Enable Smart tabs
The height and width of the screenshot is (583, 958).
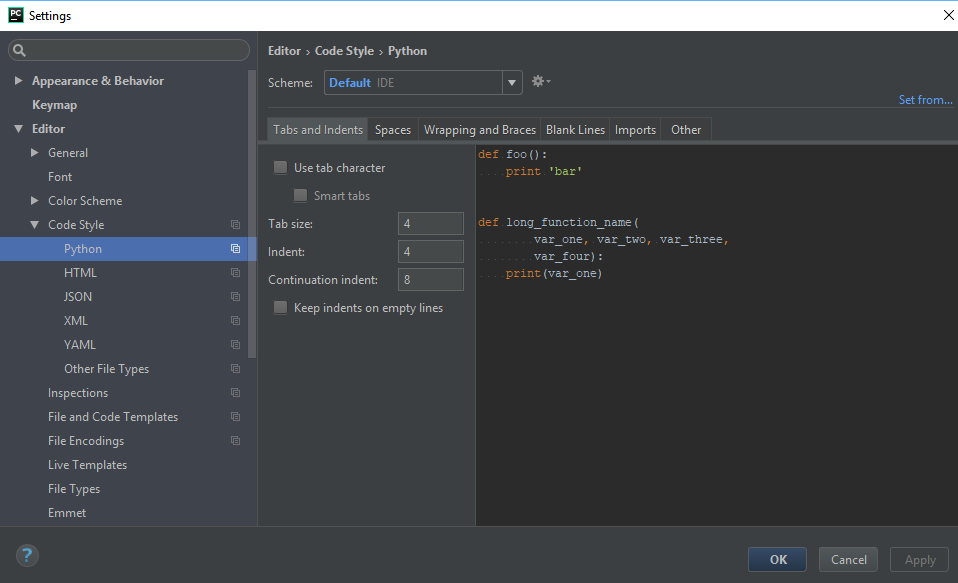[300, 195]
